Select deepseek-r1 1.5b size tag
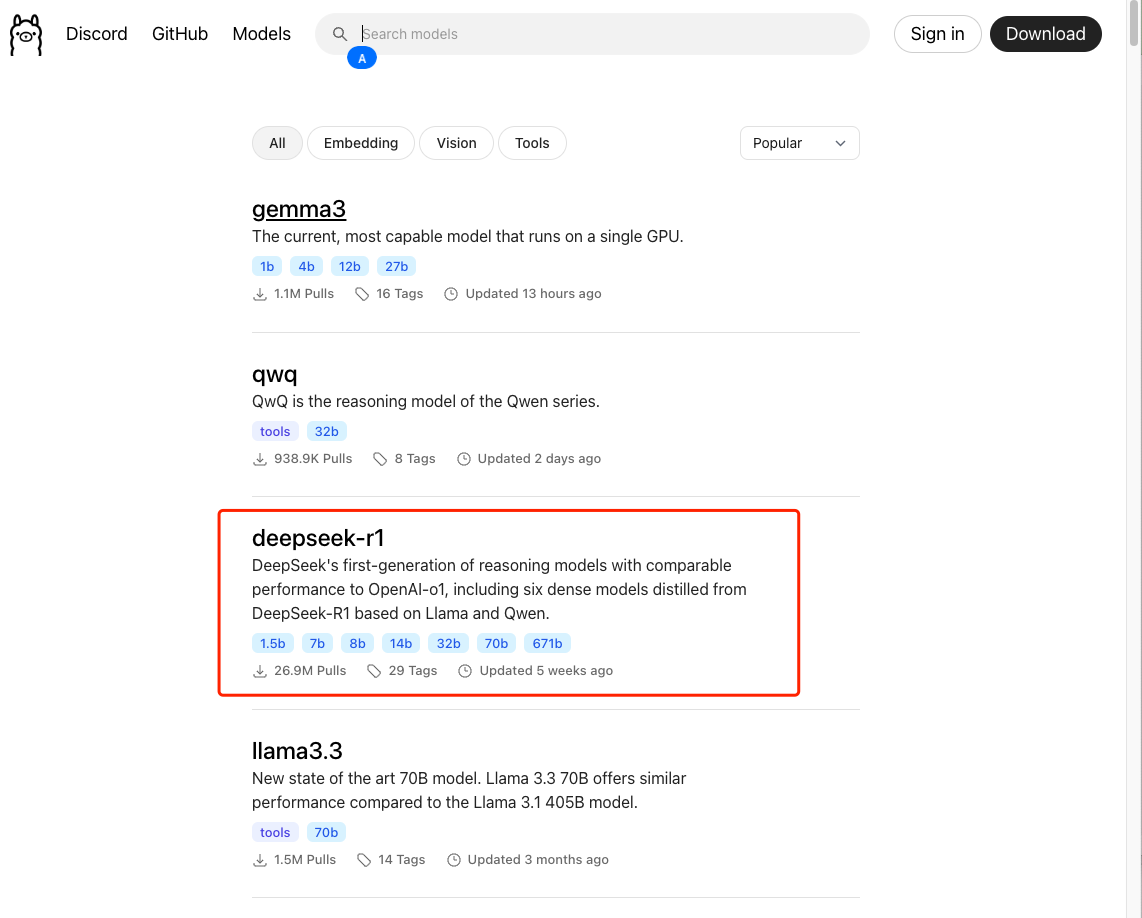 [273, 644]
